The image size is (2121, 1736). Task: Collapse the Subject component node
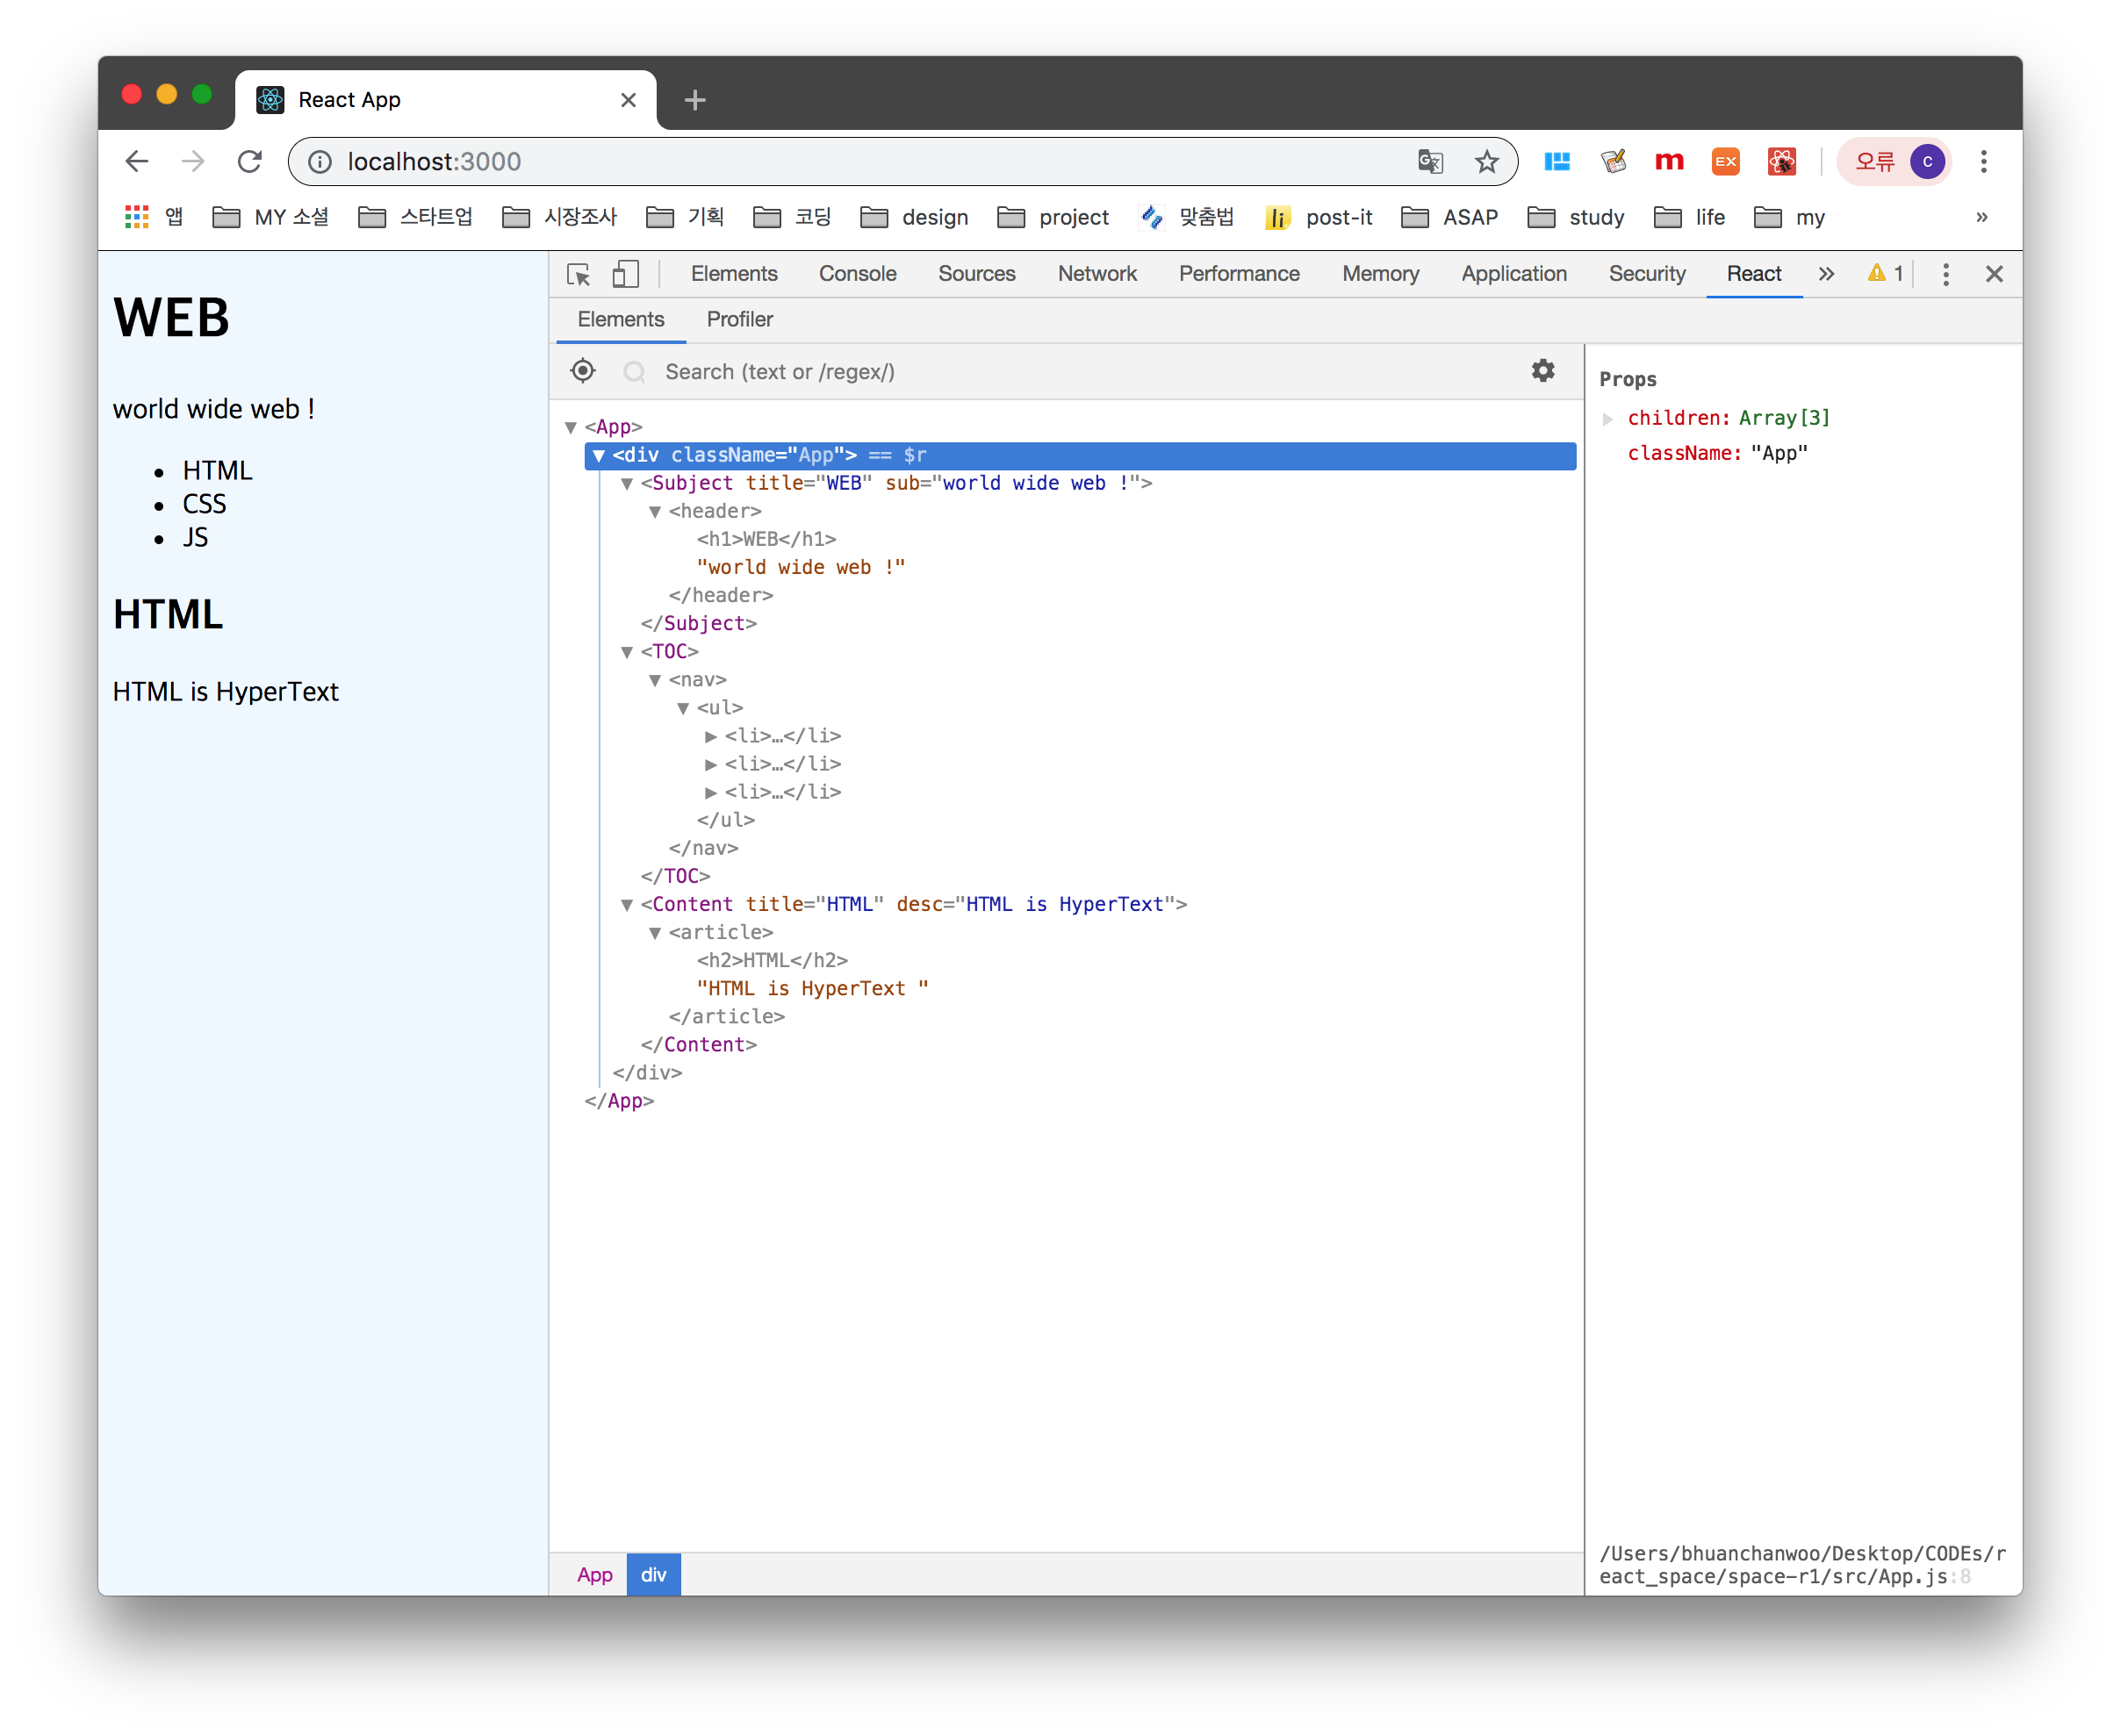(x=627, y=484)
